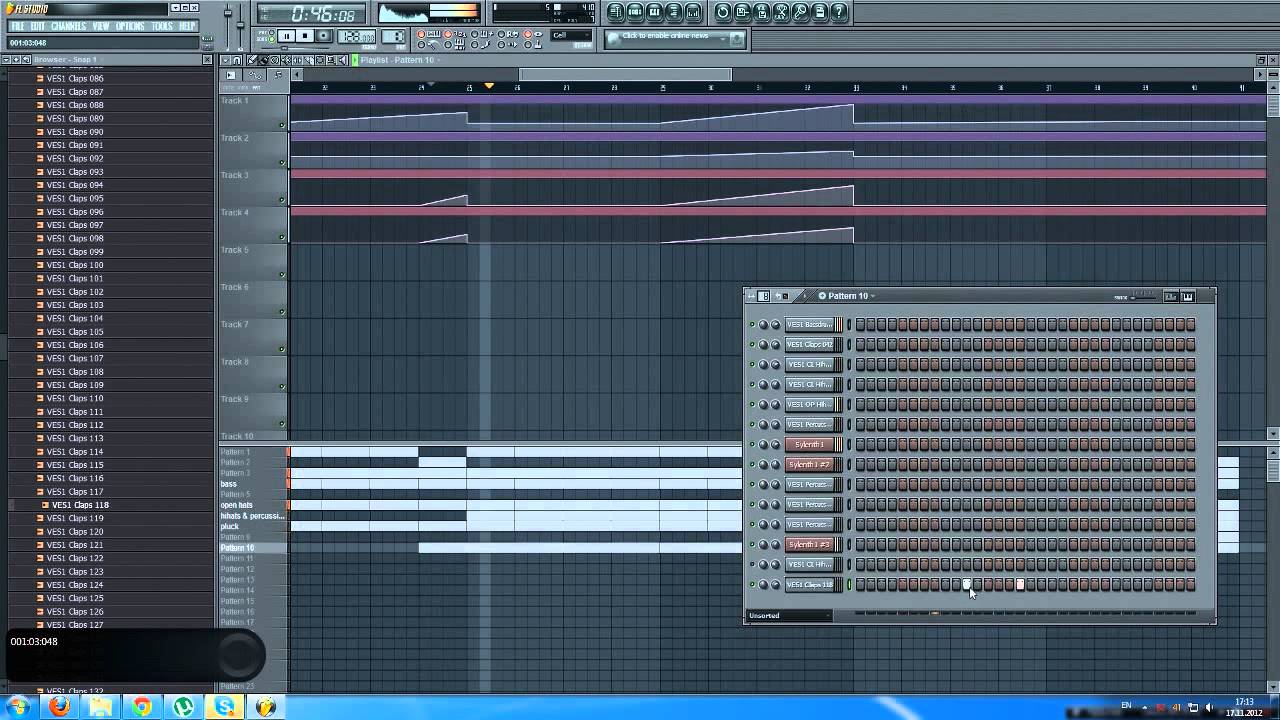Open the VES1 Claps 118 channel button

click(x=809, y=584)
